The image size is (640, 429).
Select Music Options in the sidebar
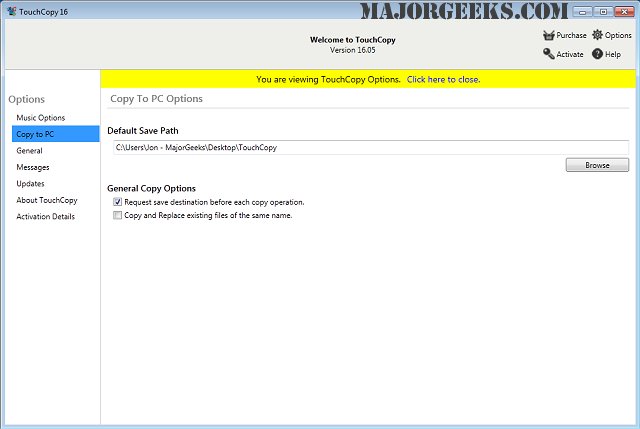click(56, 118)
